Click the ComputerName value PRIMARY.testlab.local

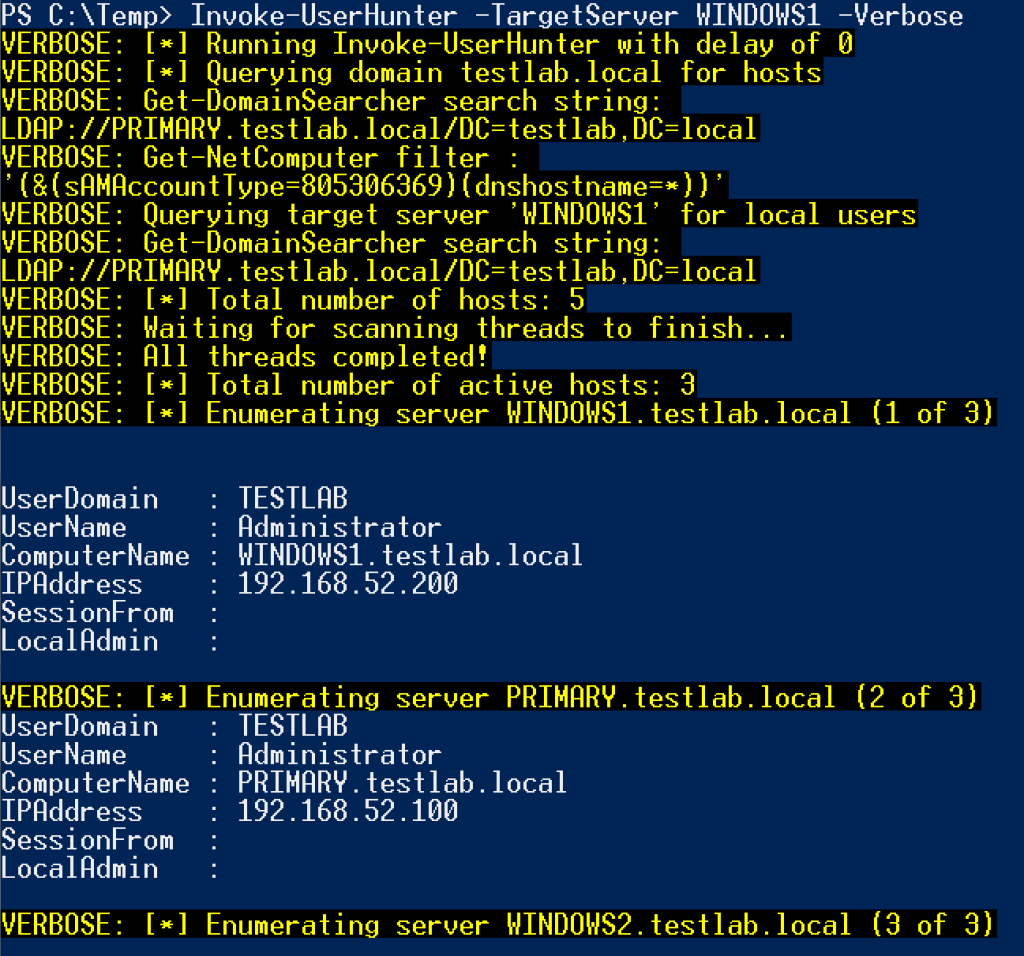[402, 783]
